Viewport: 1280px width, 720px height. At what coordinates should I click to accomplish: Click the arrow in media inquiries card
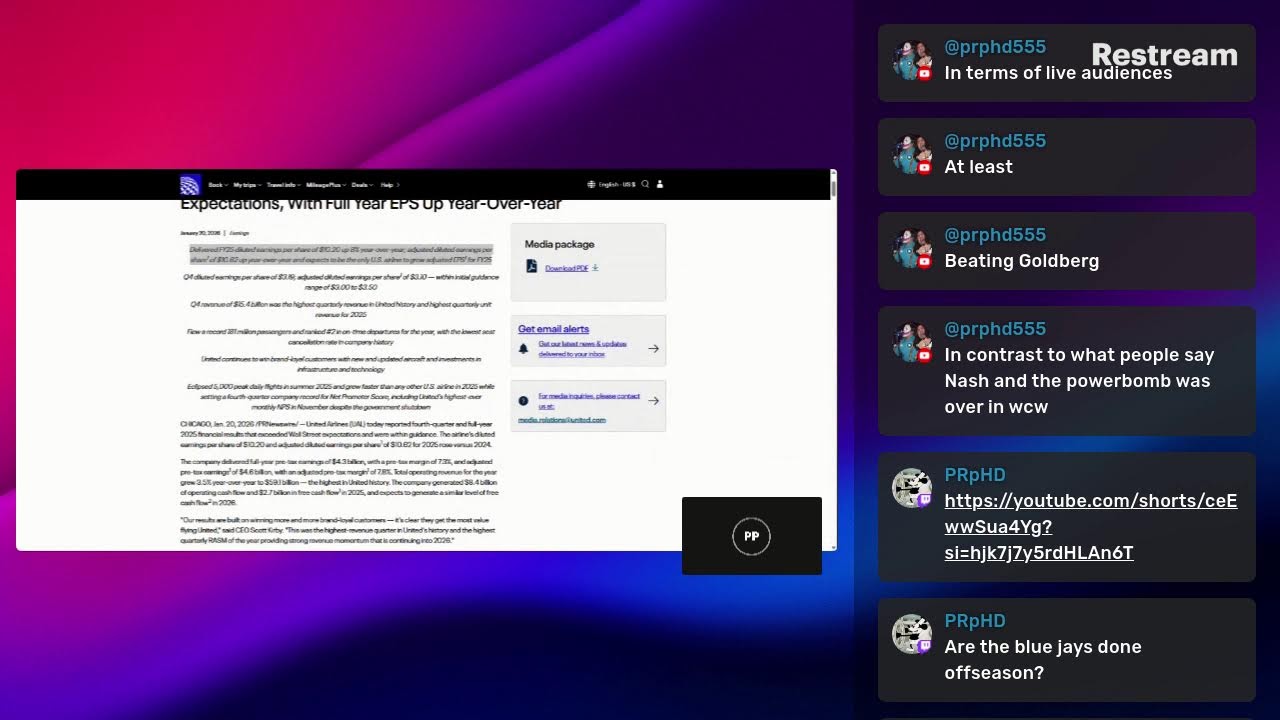point(653,401)
